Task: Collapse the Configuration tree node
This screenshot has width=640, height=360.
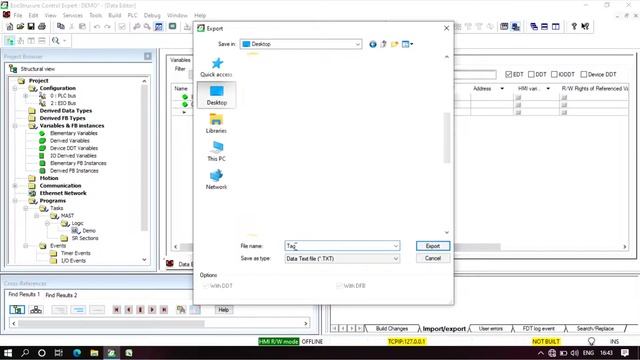Action: tap(15, 88)
